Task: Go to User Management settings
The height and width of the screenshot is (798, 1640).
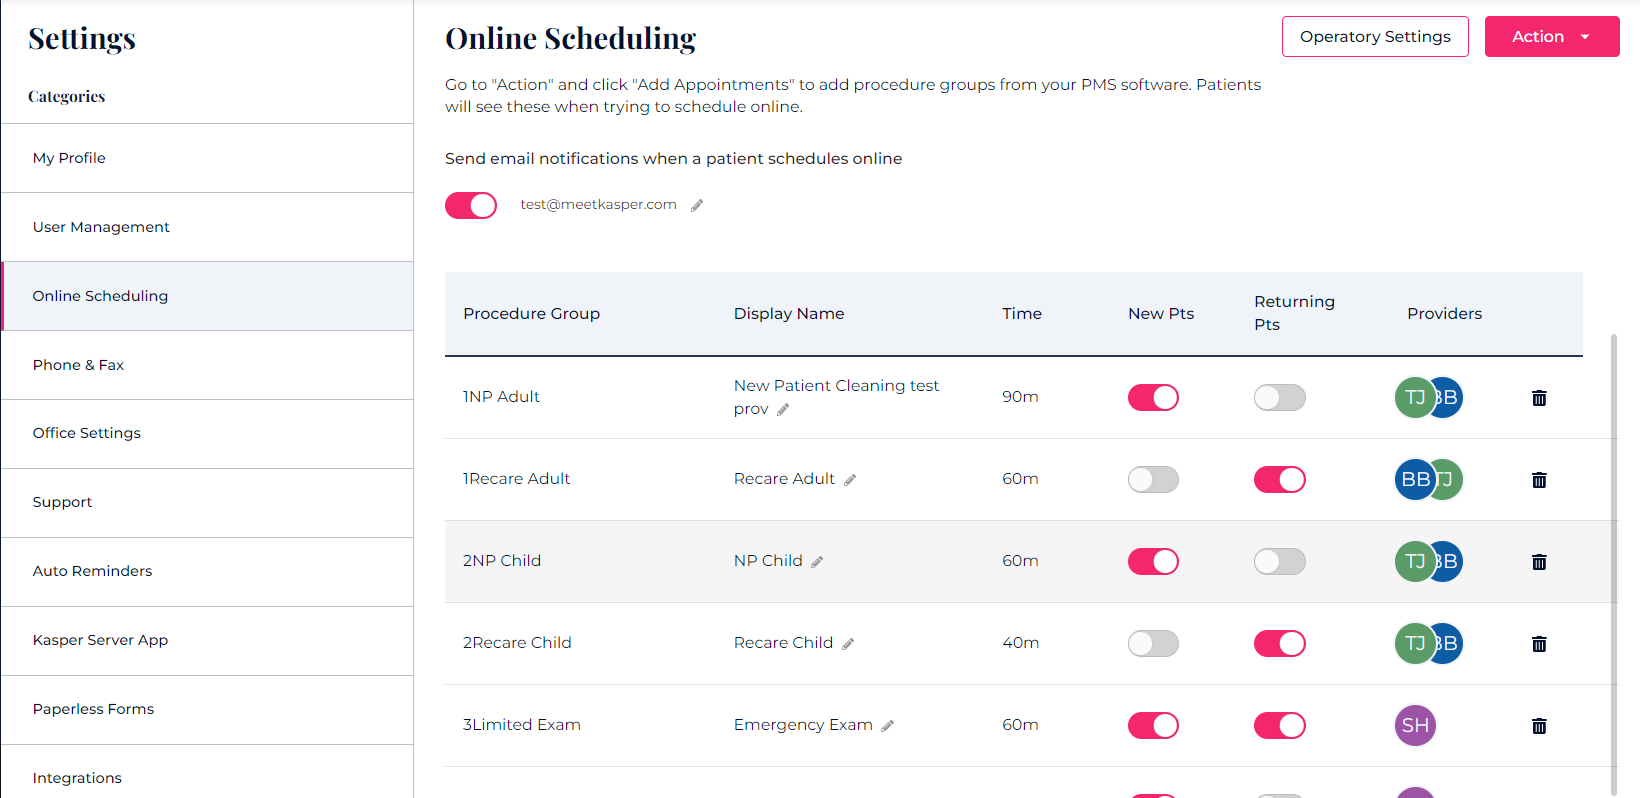Action: 101,227
